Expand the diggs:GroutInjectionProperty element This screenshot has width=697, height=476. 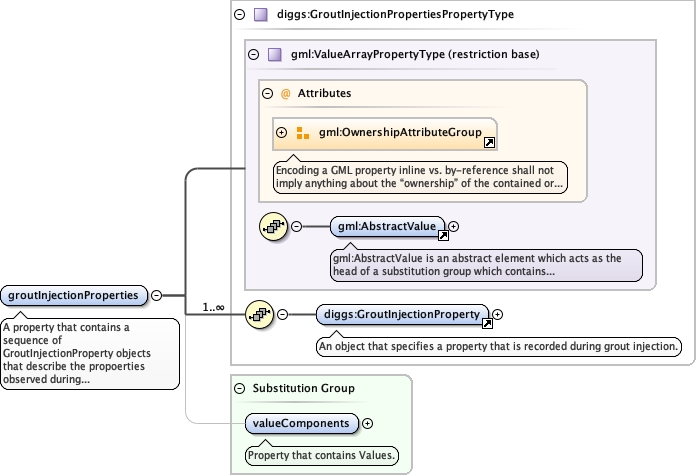pos(498,314)
